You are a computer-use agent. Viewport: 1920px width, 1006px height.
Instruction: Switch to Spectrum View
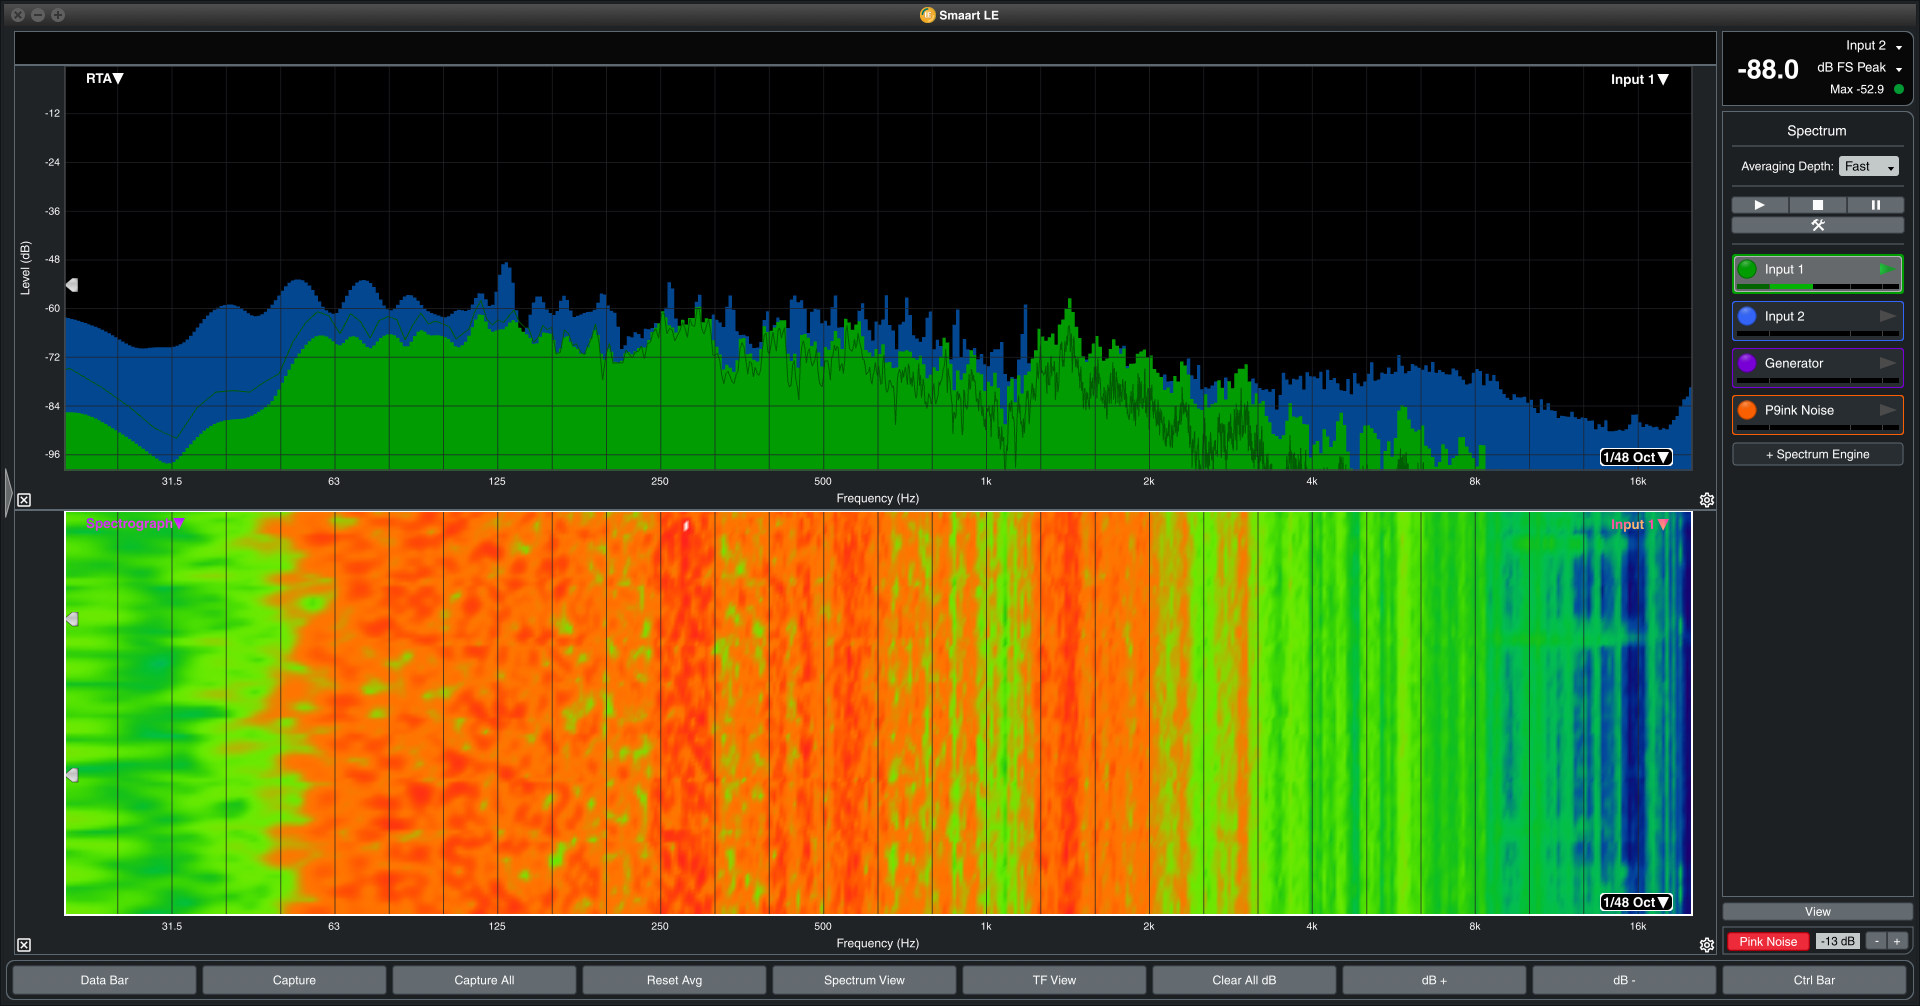pyautogui.click(x=864, y=980)
